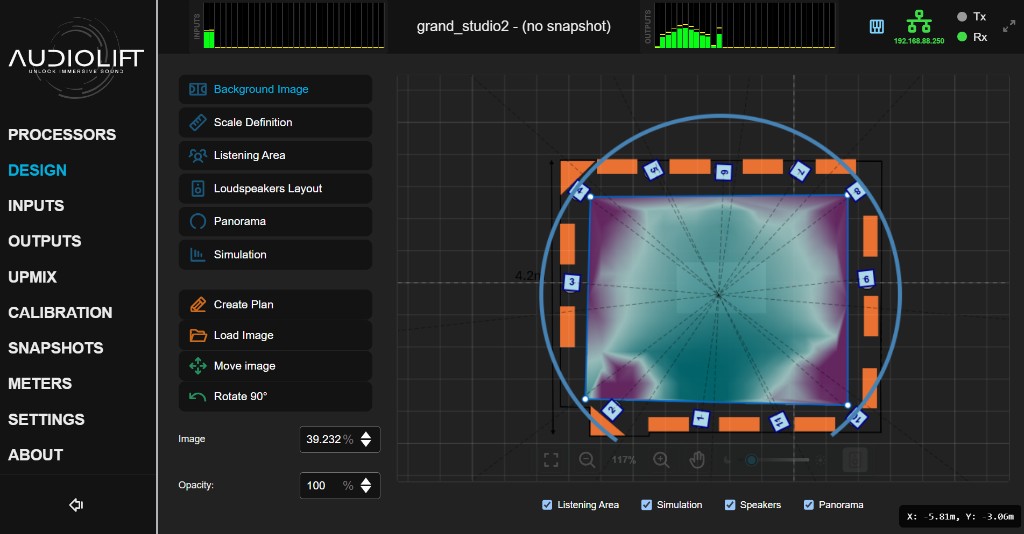Click the moon brightness icon beside the slider

tap(727, 460)
